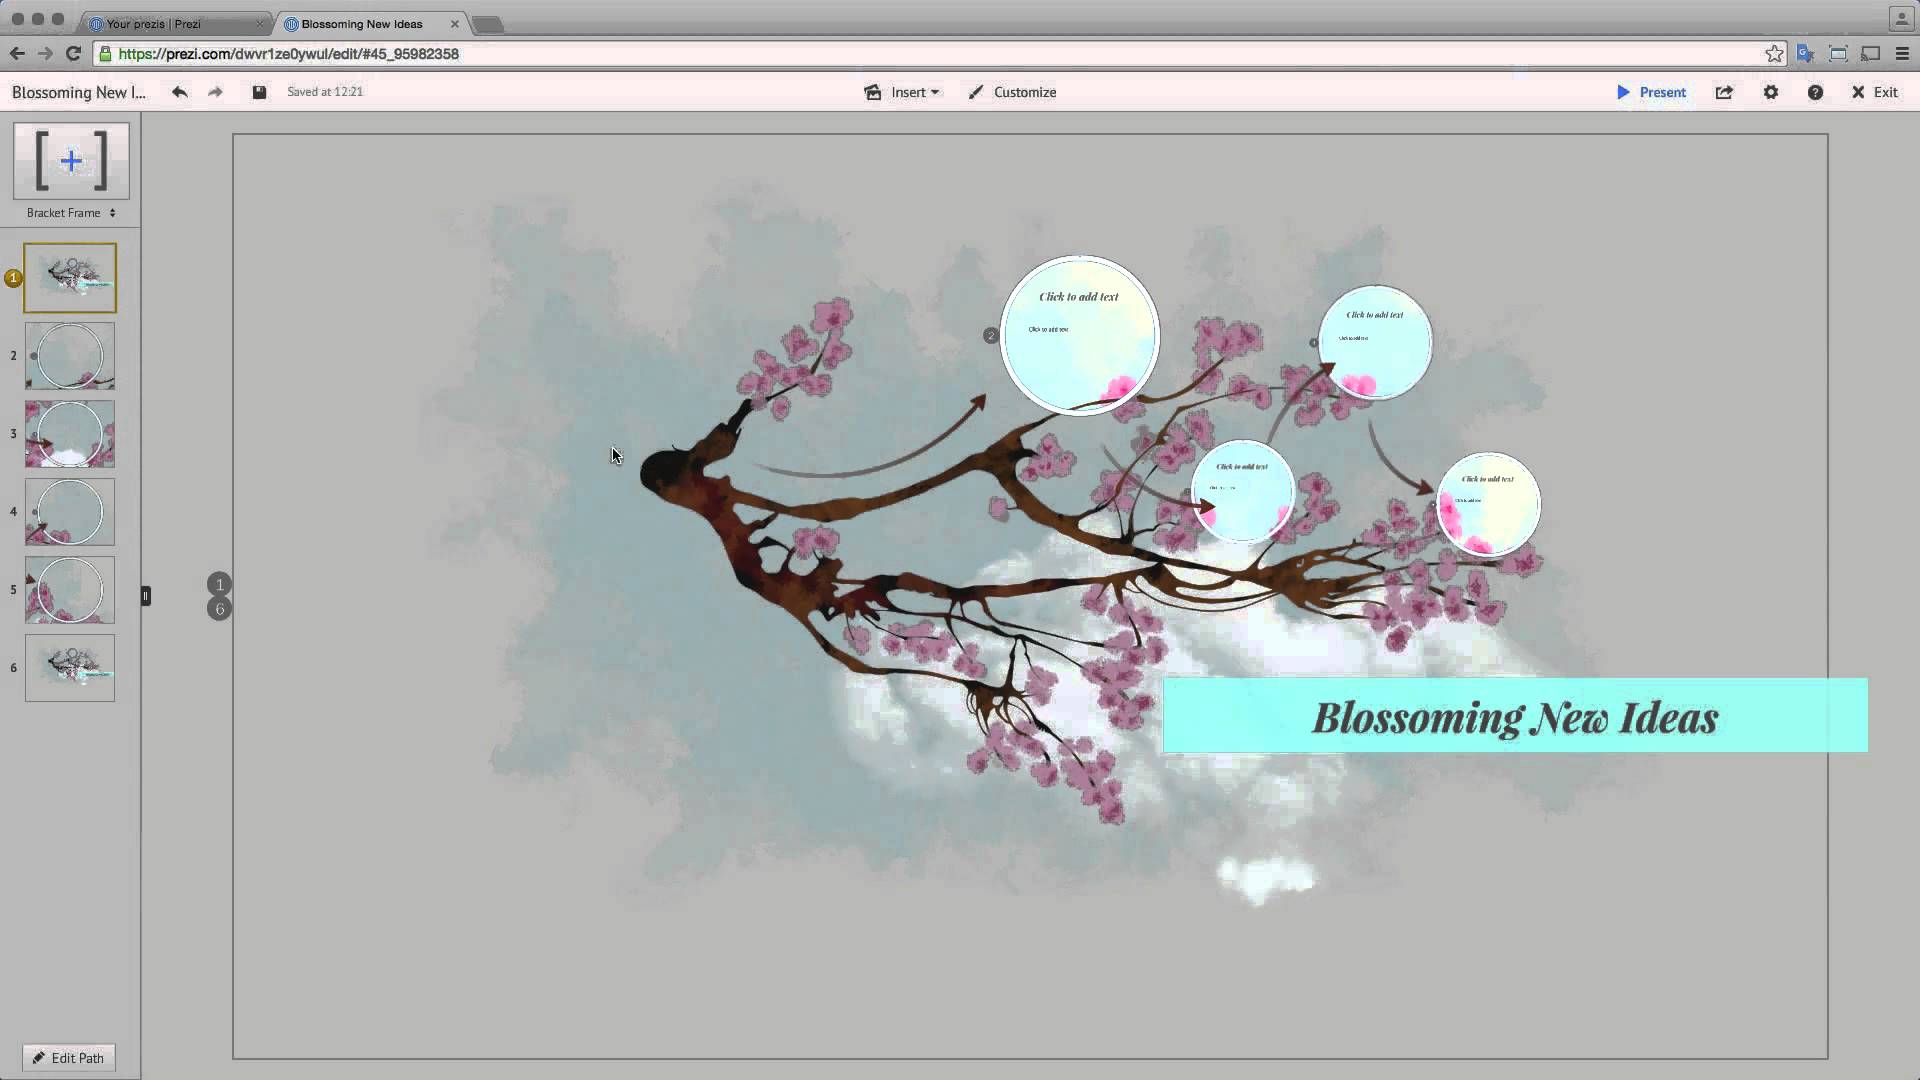Click the Present button to start slideshow
Screen dimensions: 1920x1080
pos(1652,91)
